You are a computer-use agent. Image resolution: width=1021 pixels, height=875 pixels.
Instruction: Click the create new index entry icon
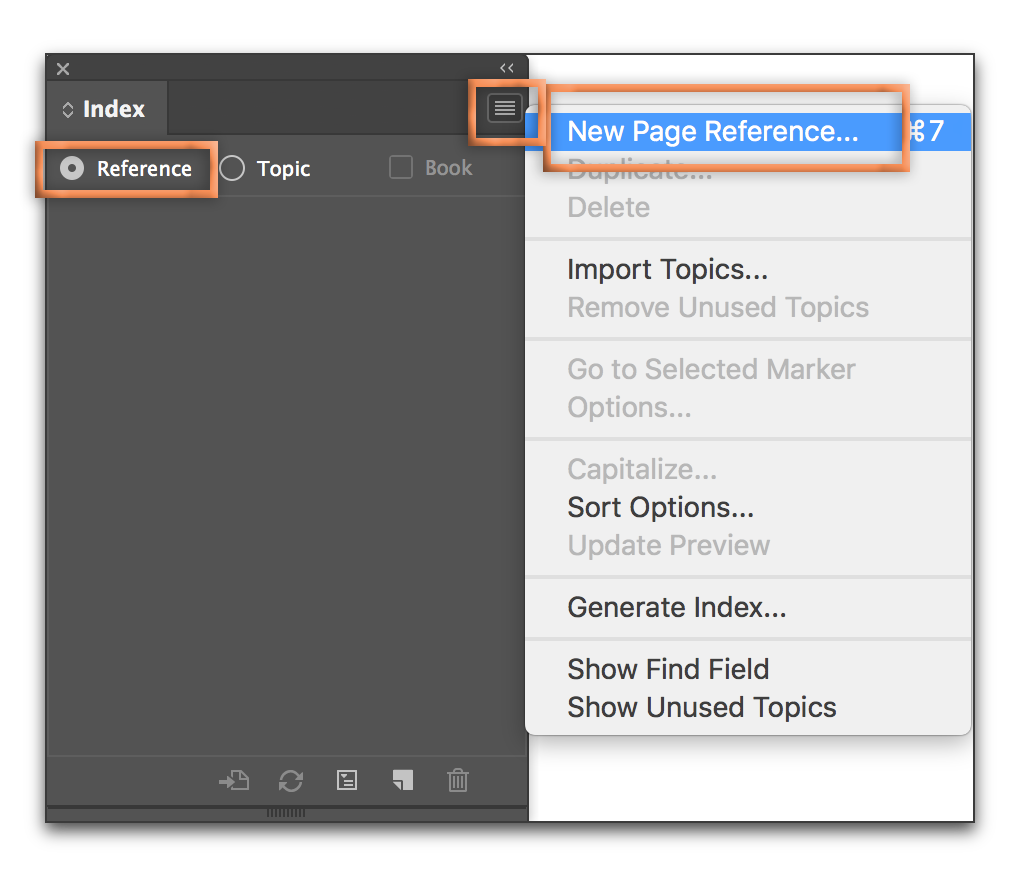coord(402,781)
